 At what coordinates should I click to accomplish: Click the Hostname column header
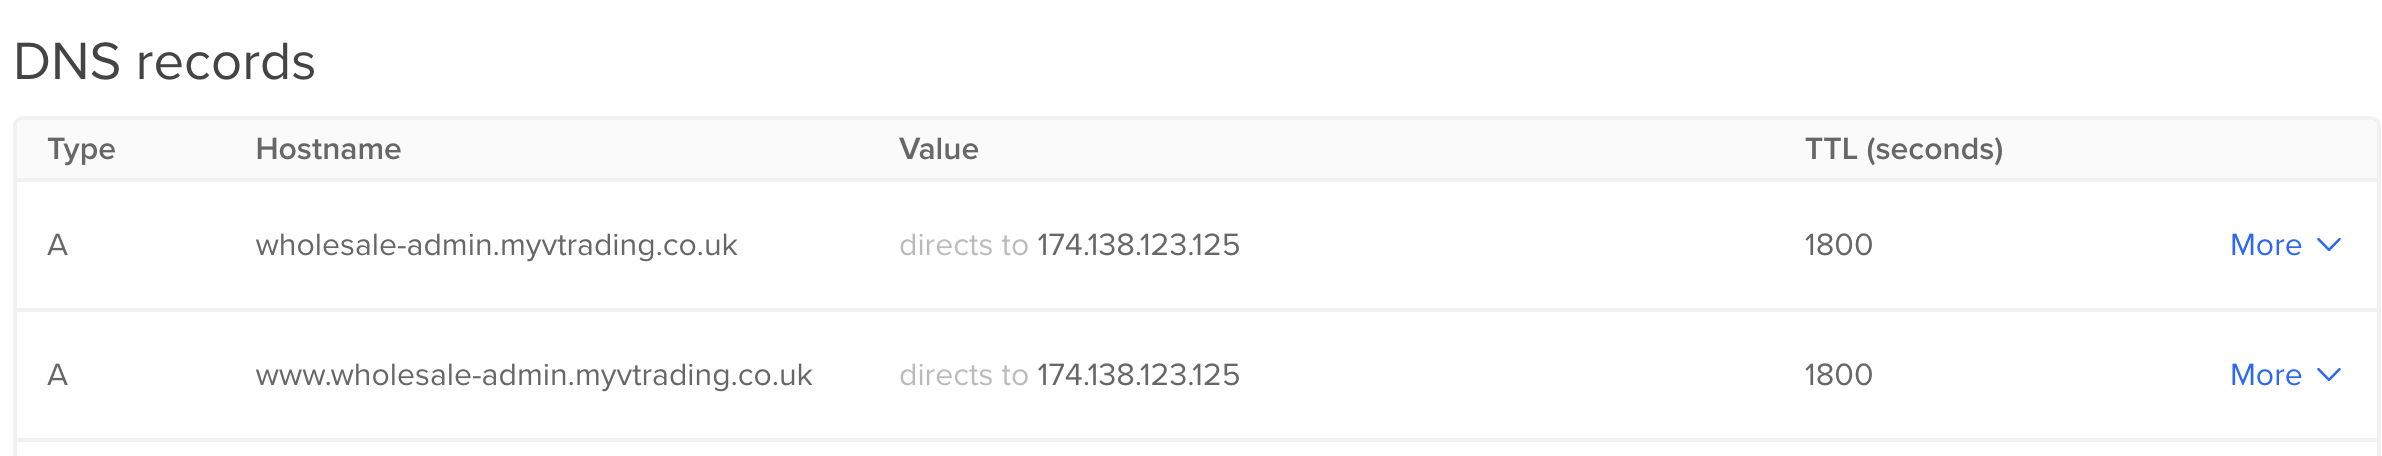click(328, 149)
